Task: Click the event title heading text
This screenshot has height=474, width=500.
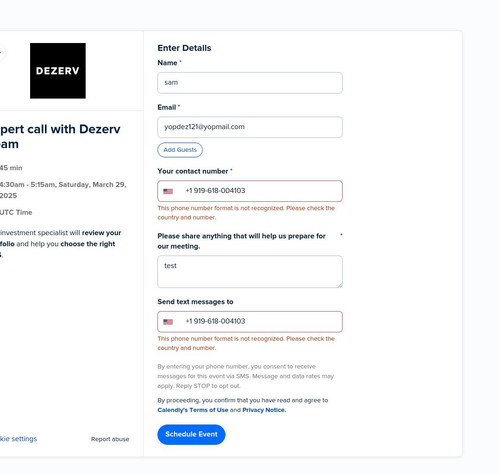Action: 60,136
